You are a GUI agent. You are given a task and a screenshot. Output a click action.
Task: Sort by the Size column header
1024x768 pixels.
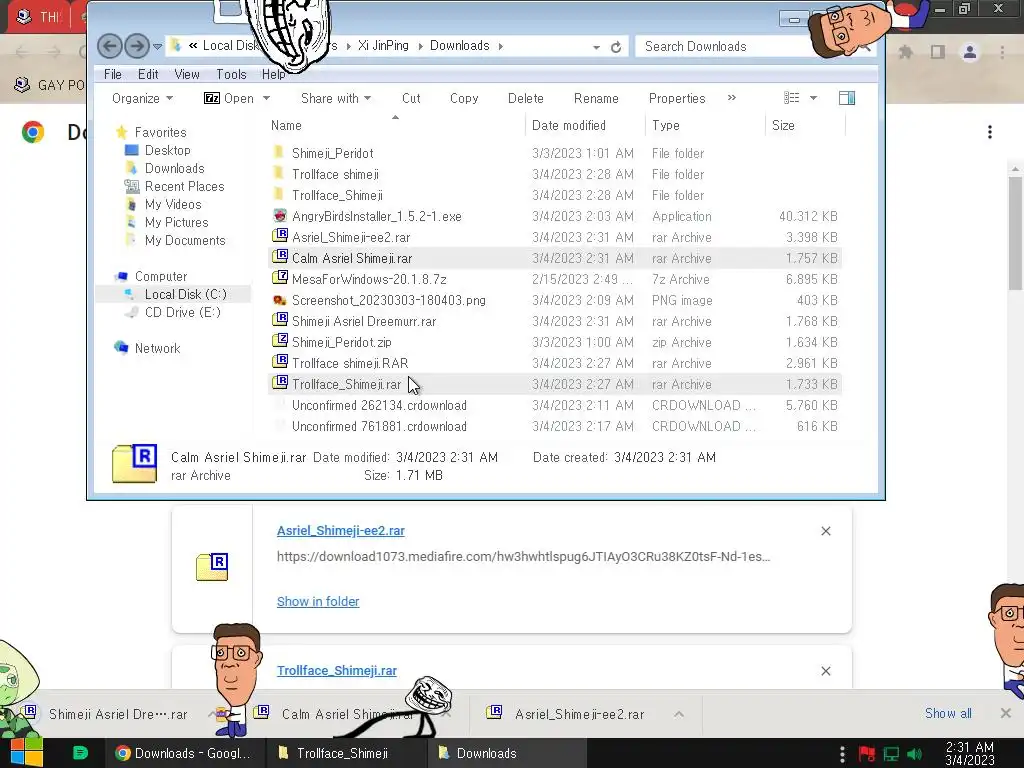(x=783, y=125)
